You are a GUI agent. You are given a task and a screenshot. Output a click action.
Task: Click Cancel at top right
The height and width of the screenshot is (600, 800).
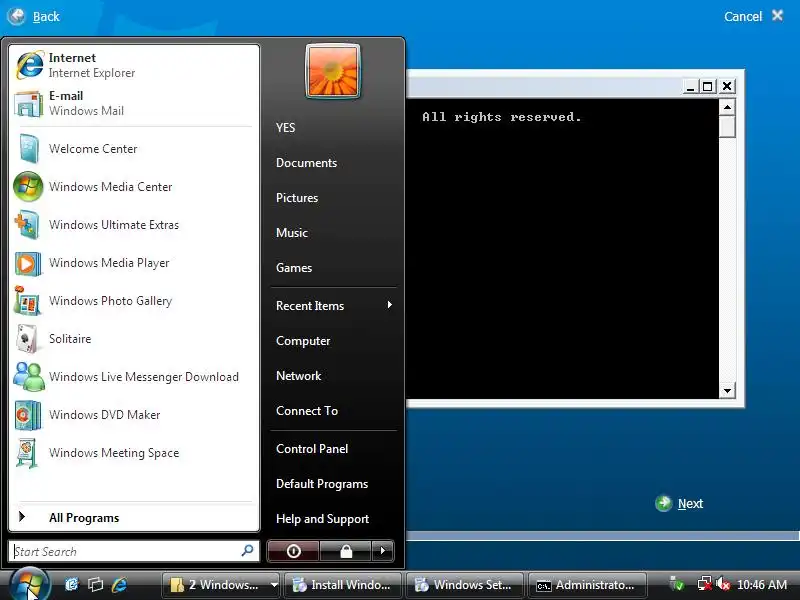point(743,16)
